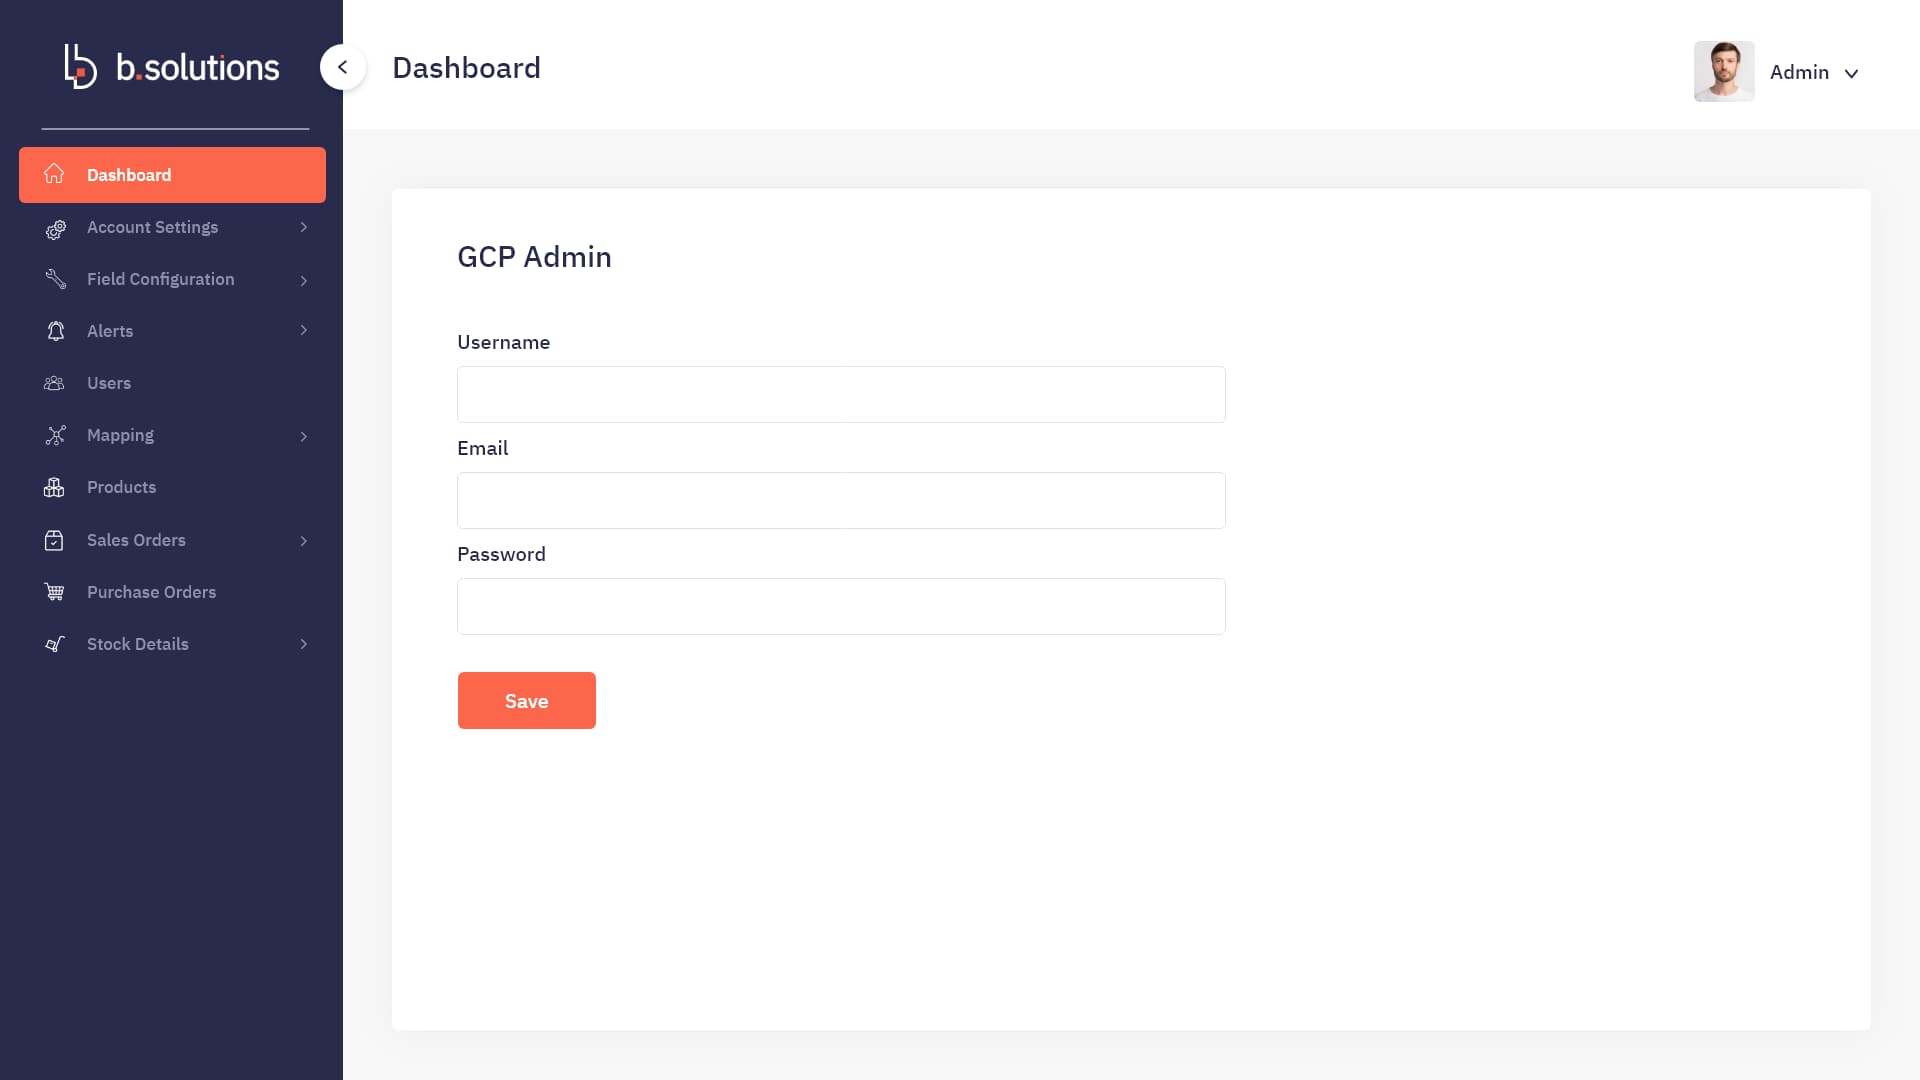Click the Field Configuration wrench icon
1920x1080 pixels.
[55, 279]
